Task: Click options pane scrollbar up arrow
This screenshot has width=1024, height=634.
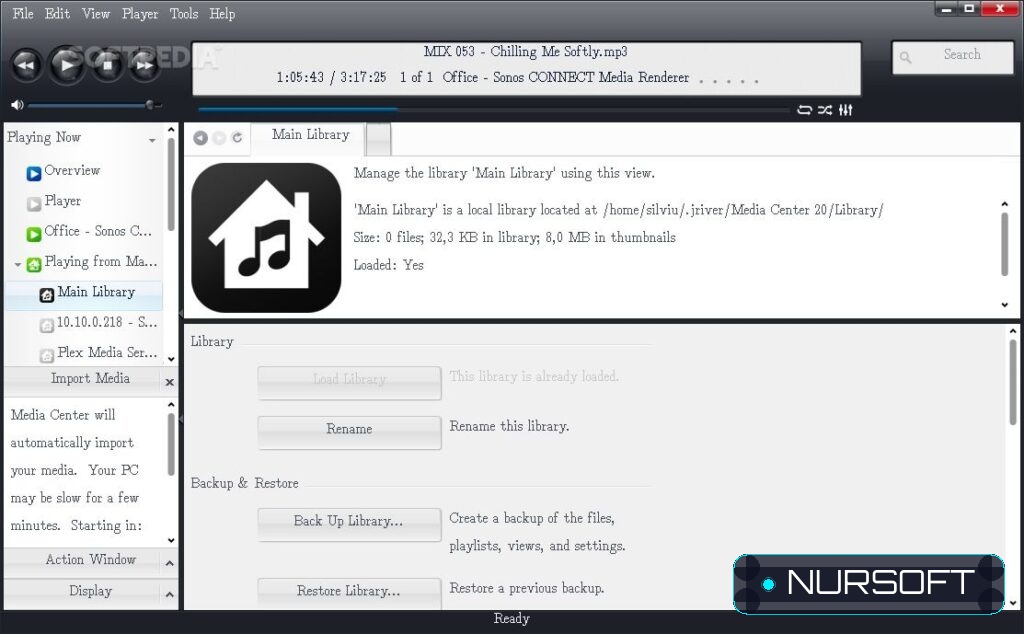Action: pos(1012,332)
